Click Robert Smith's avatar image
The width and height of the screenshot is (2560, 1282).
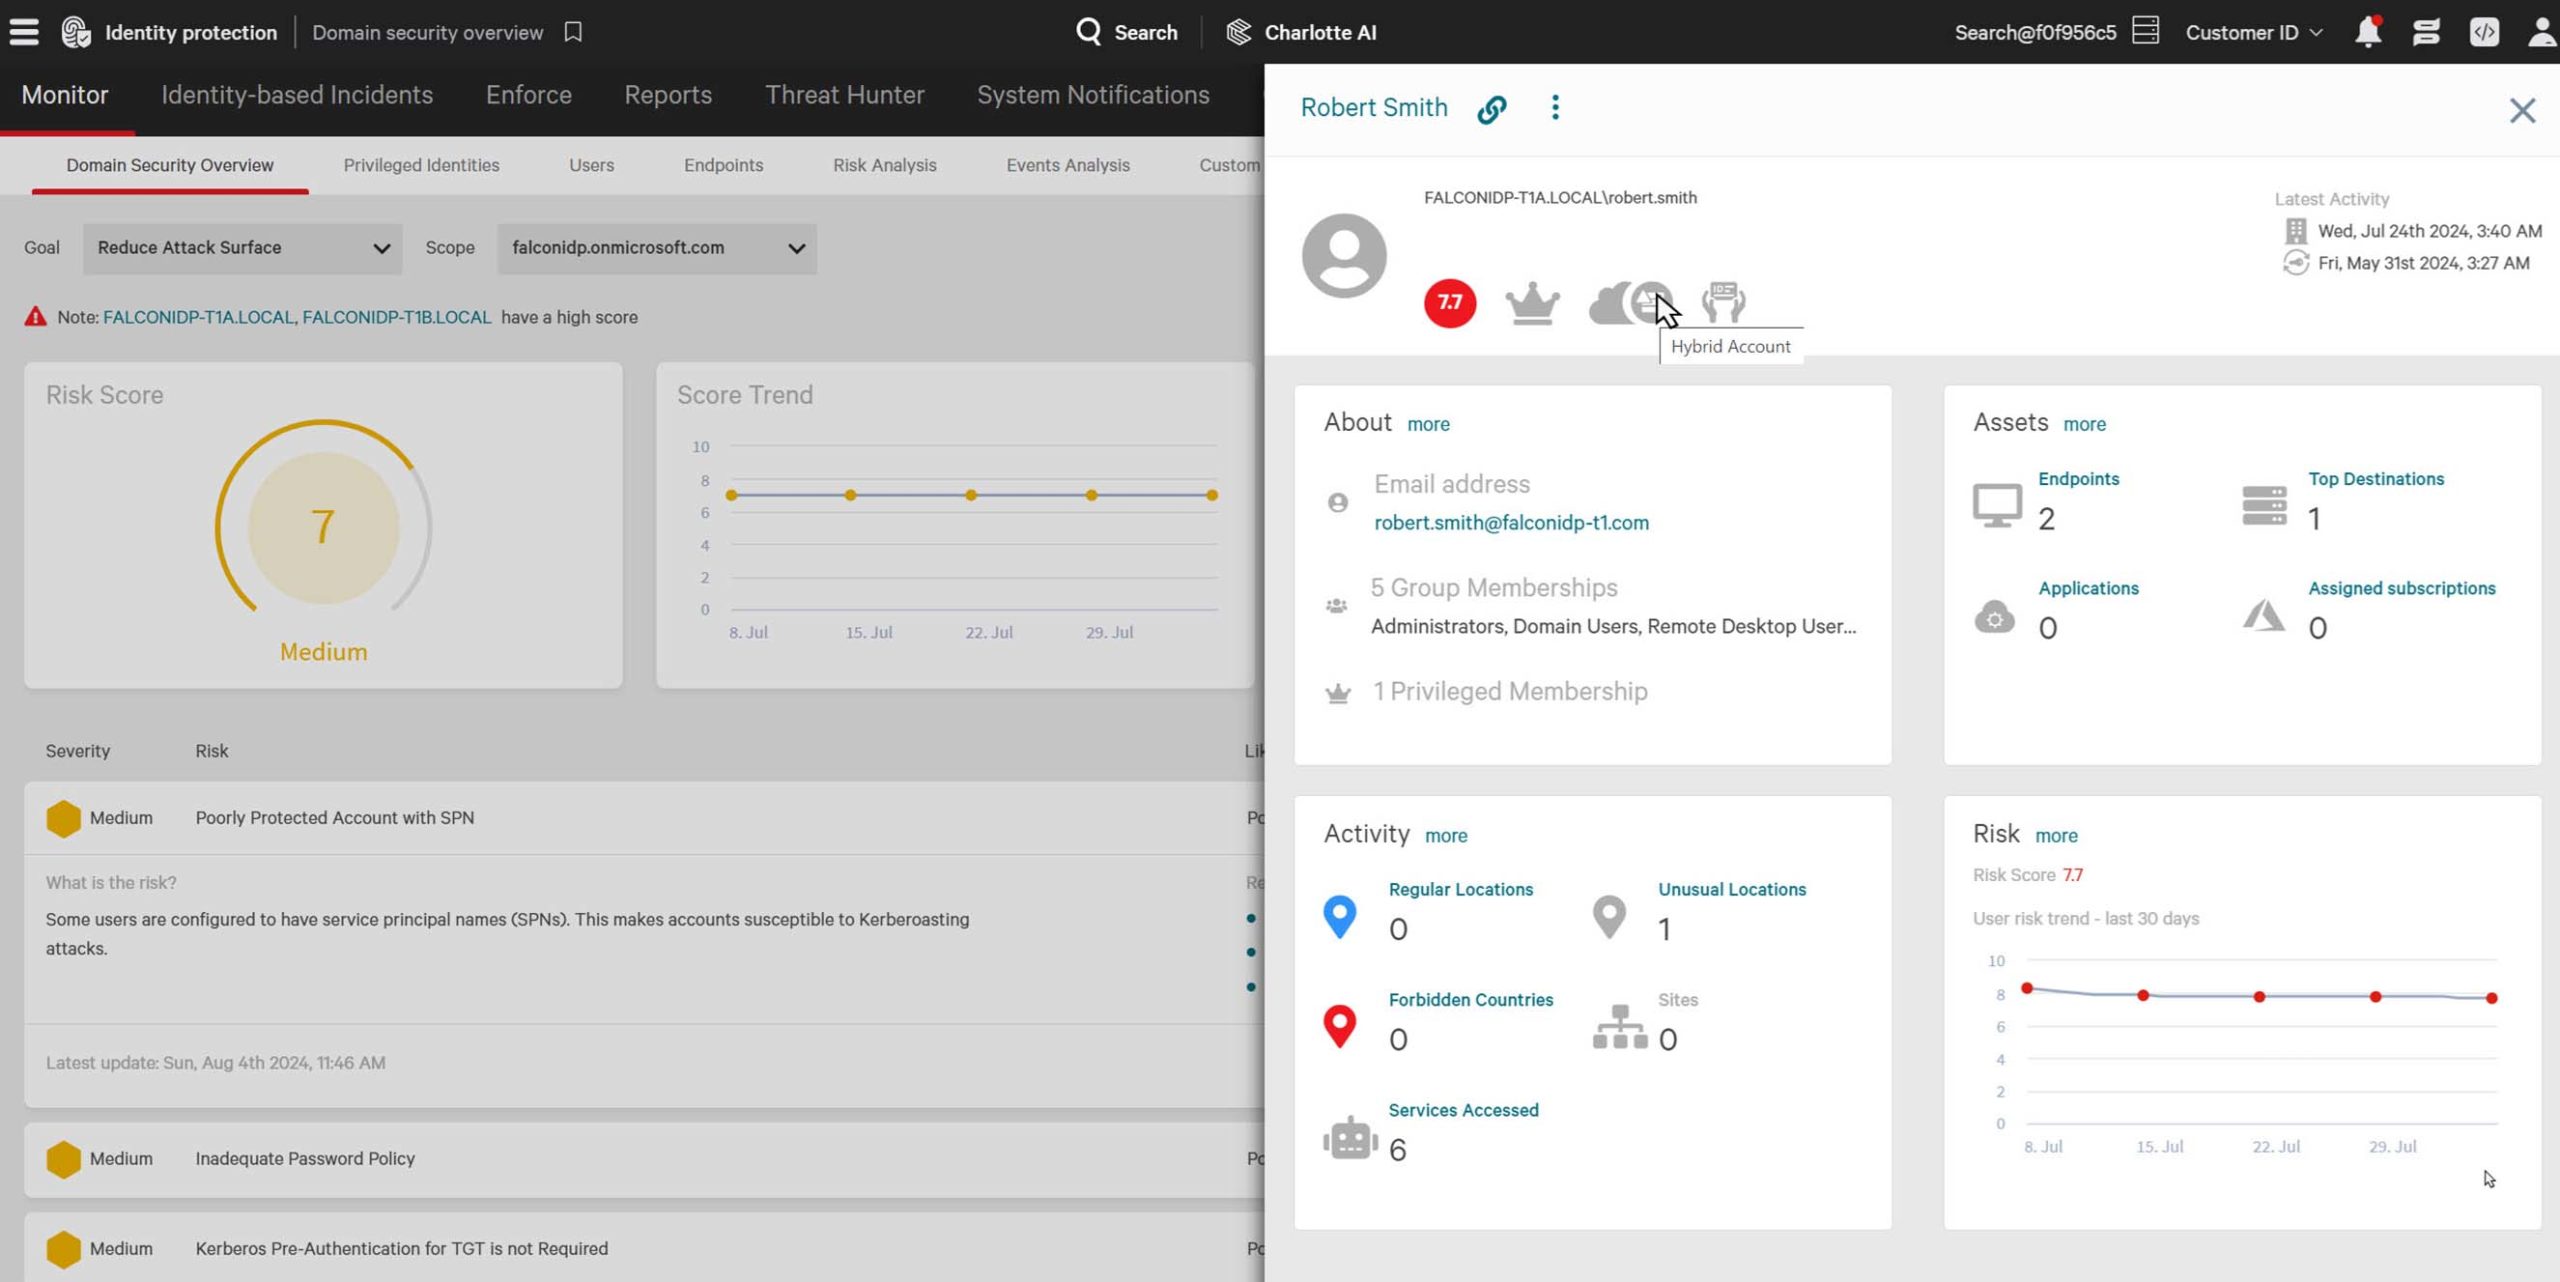click(1344, 255)
